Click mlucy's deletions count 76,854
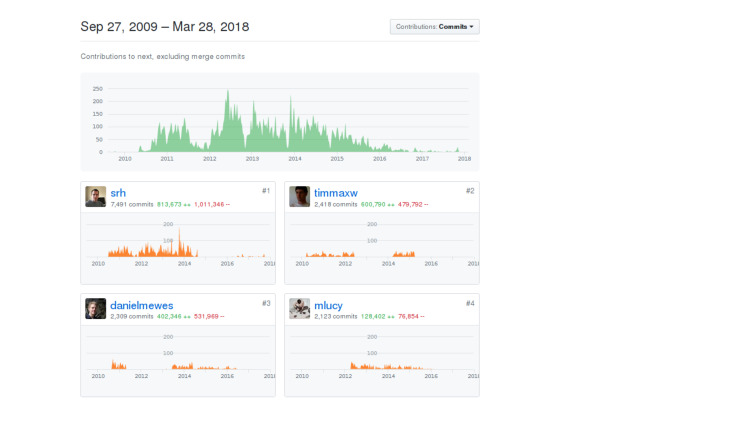Viewport: 750px width, 422px height. click(x=411, y=316)
